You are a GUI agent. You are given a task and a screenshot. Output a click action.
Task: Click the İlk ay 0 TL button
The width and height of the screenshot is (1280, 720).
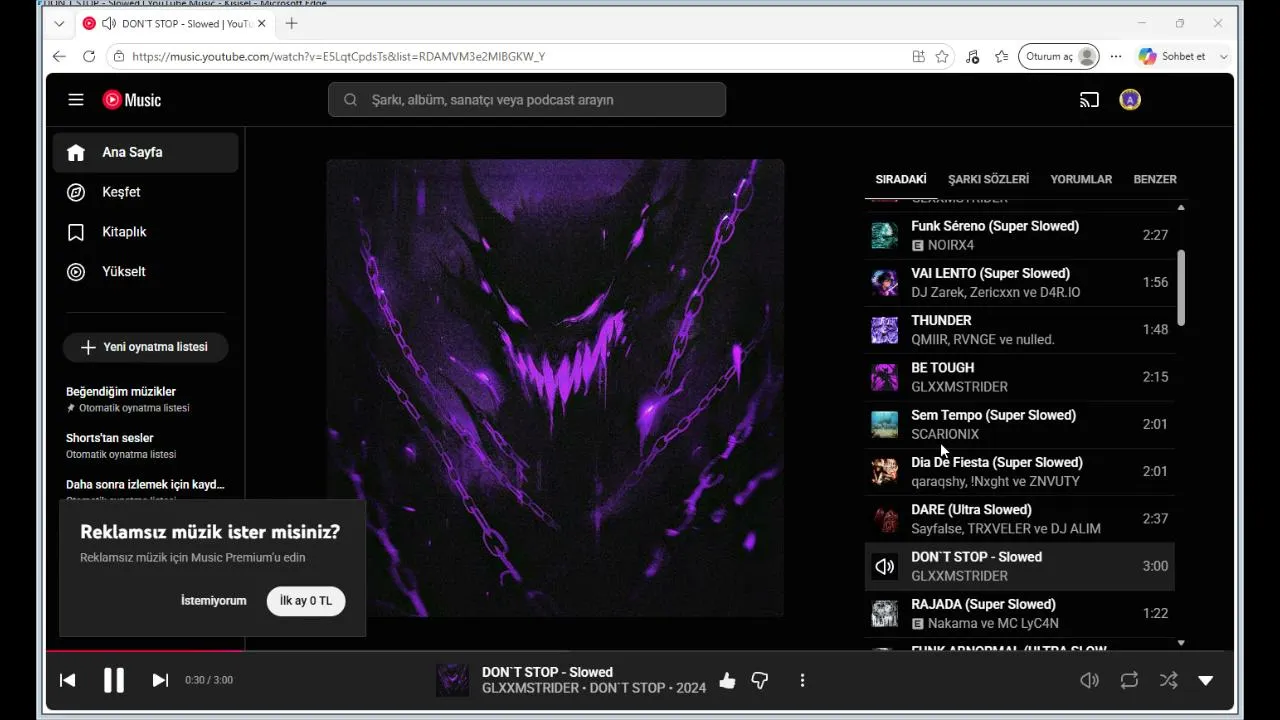306,601
